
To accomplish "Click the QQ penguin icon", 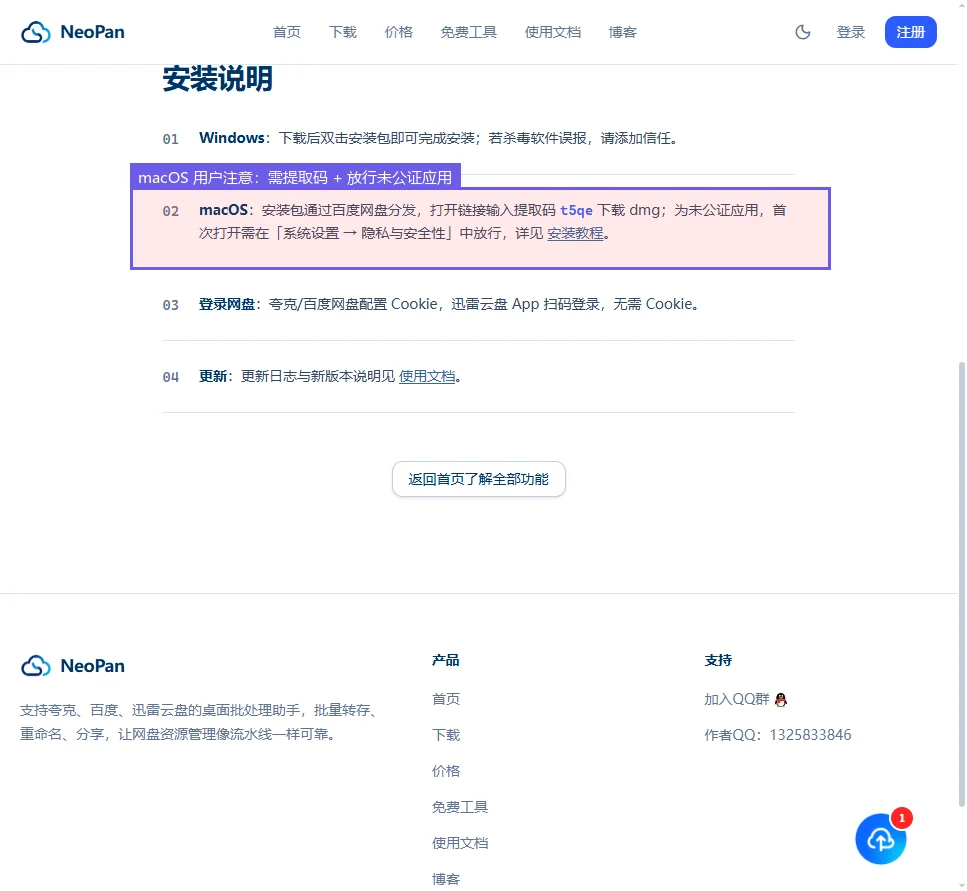I will (781, 699).
